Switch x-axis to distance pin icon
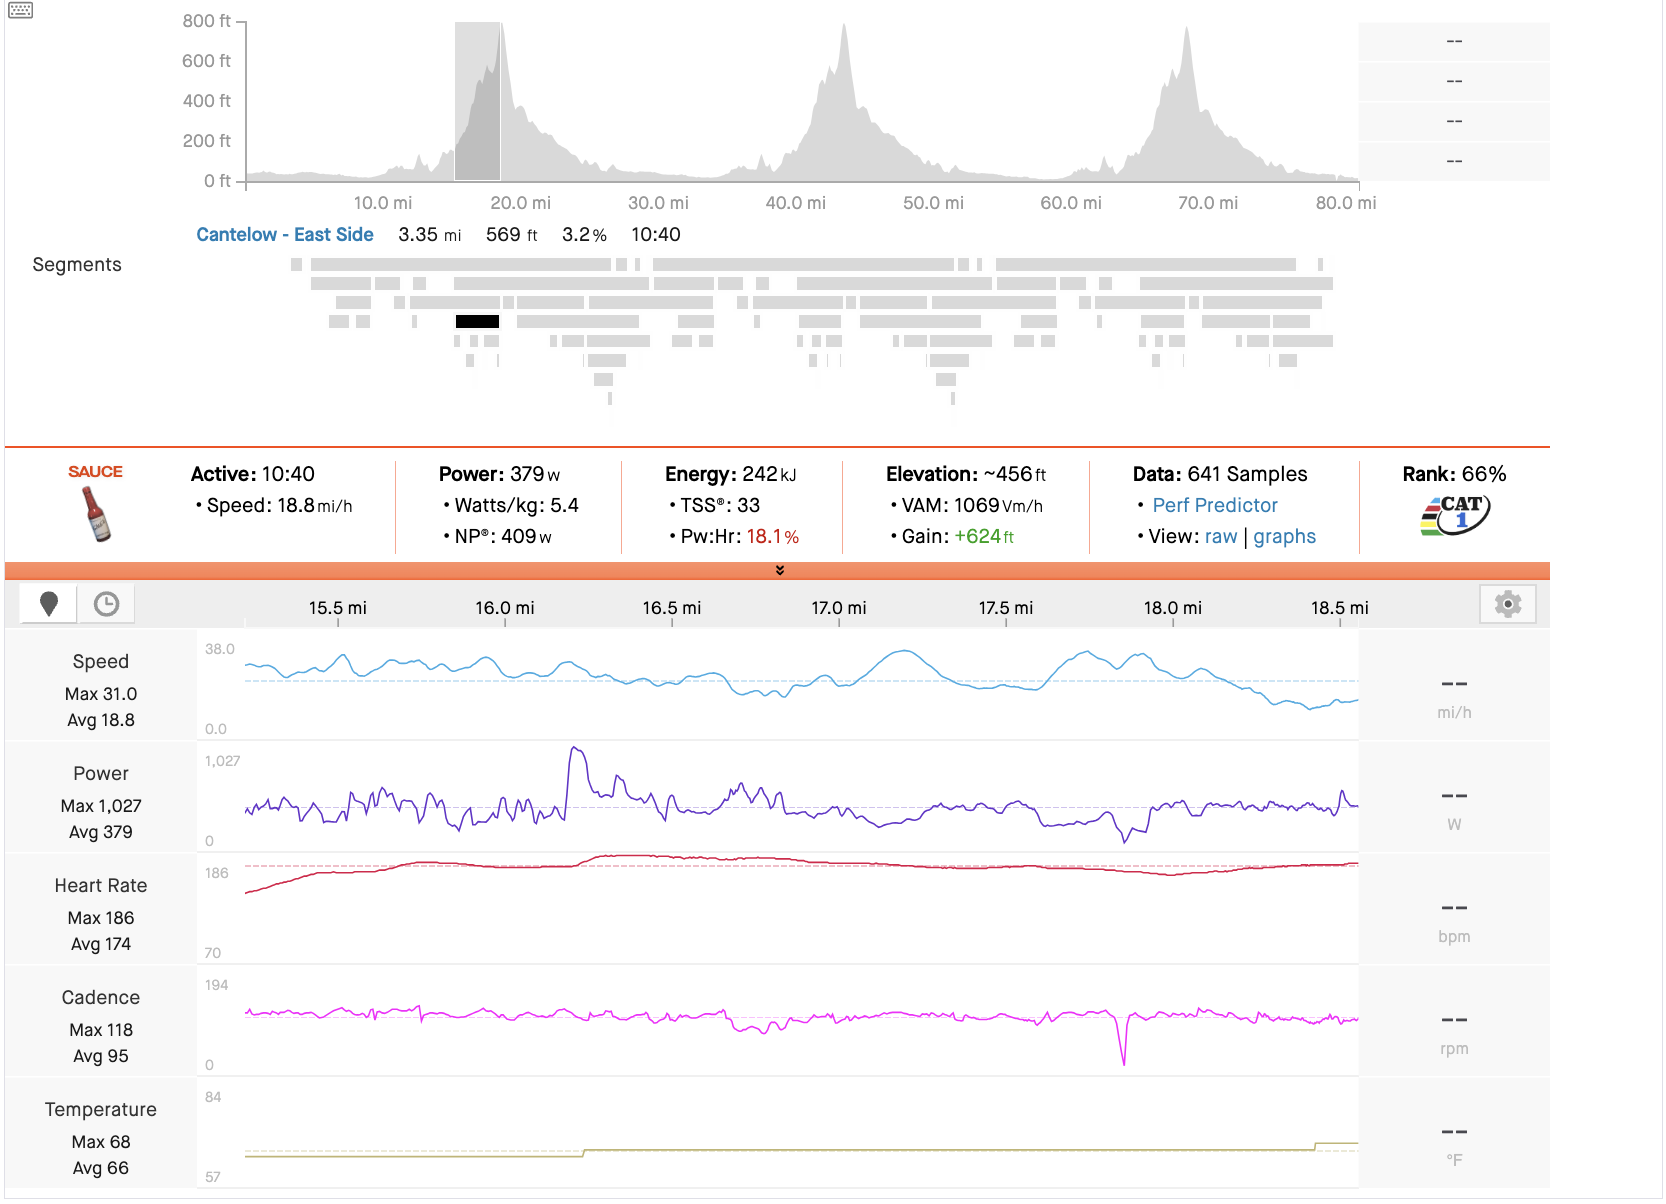 pyautogui.click(x=48, y=604)
